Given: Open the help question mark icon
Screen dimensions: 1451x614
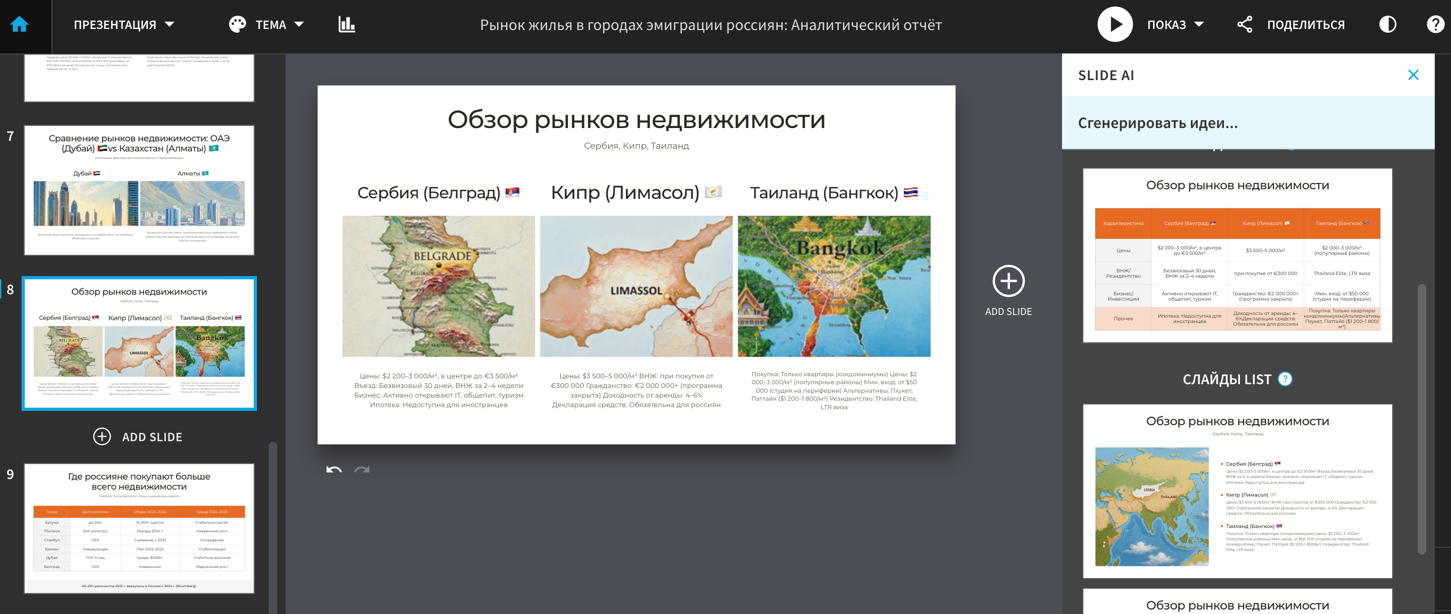Looking at the screenshot, I should [x=1436, y=25].
